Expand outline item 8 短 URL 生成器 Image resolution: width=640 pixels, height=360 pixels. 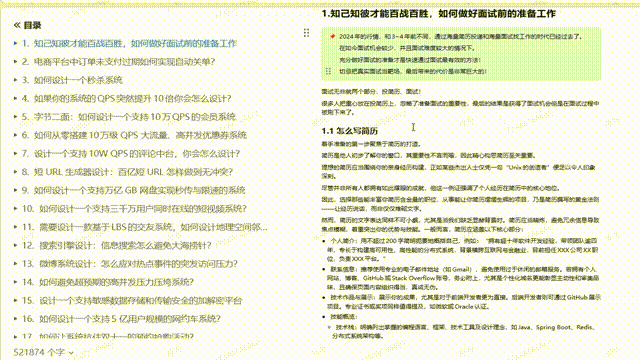pyautogui.click(x=16, y=171)
